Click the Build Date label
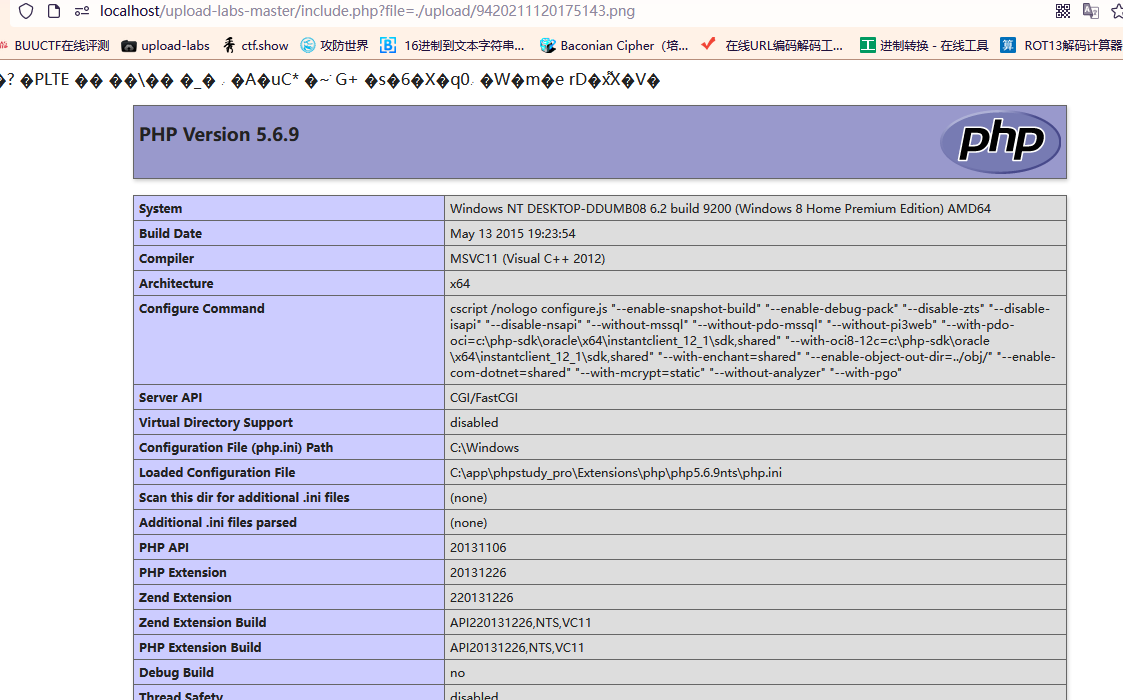This screenshot has height=700, width=1123. click(x=170, y=234)
